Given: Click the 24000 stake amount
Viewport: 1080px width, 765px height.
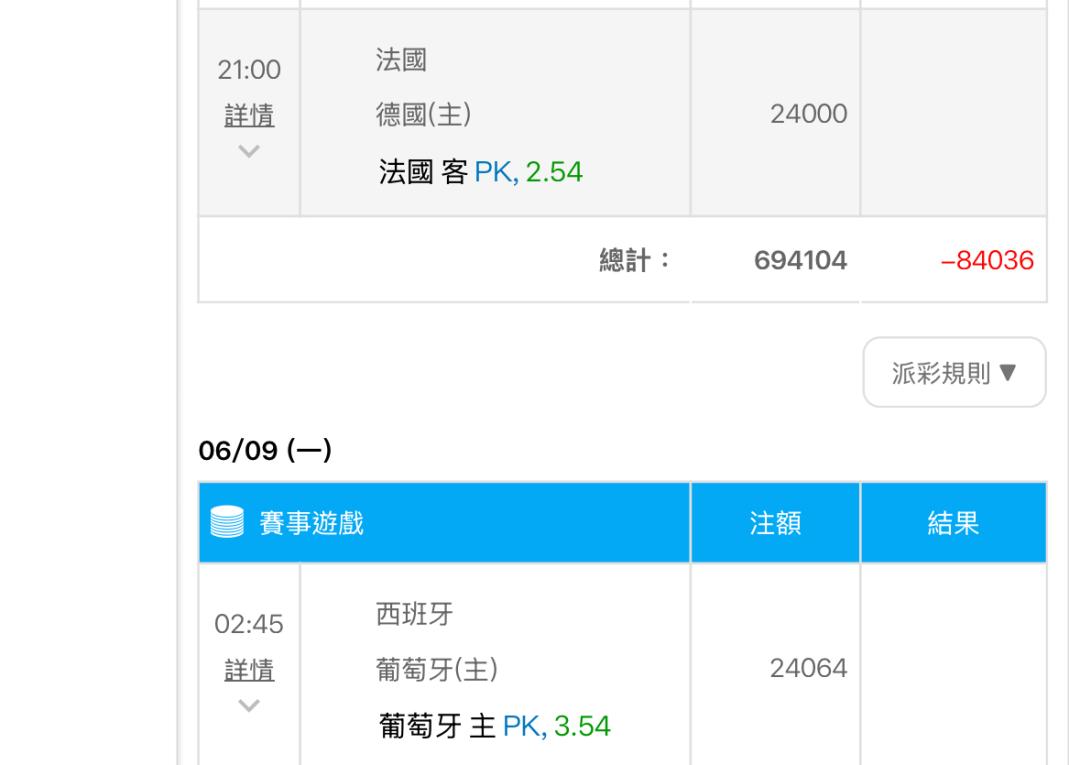Looking at the screenshot, I should [x=809, y=114].
